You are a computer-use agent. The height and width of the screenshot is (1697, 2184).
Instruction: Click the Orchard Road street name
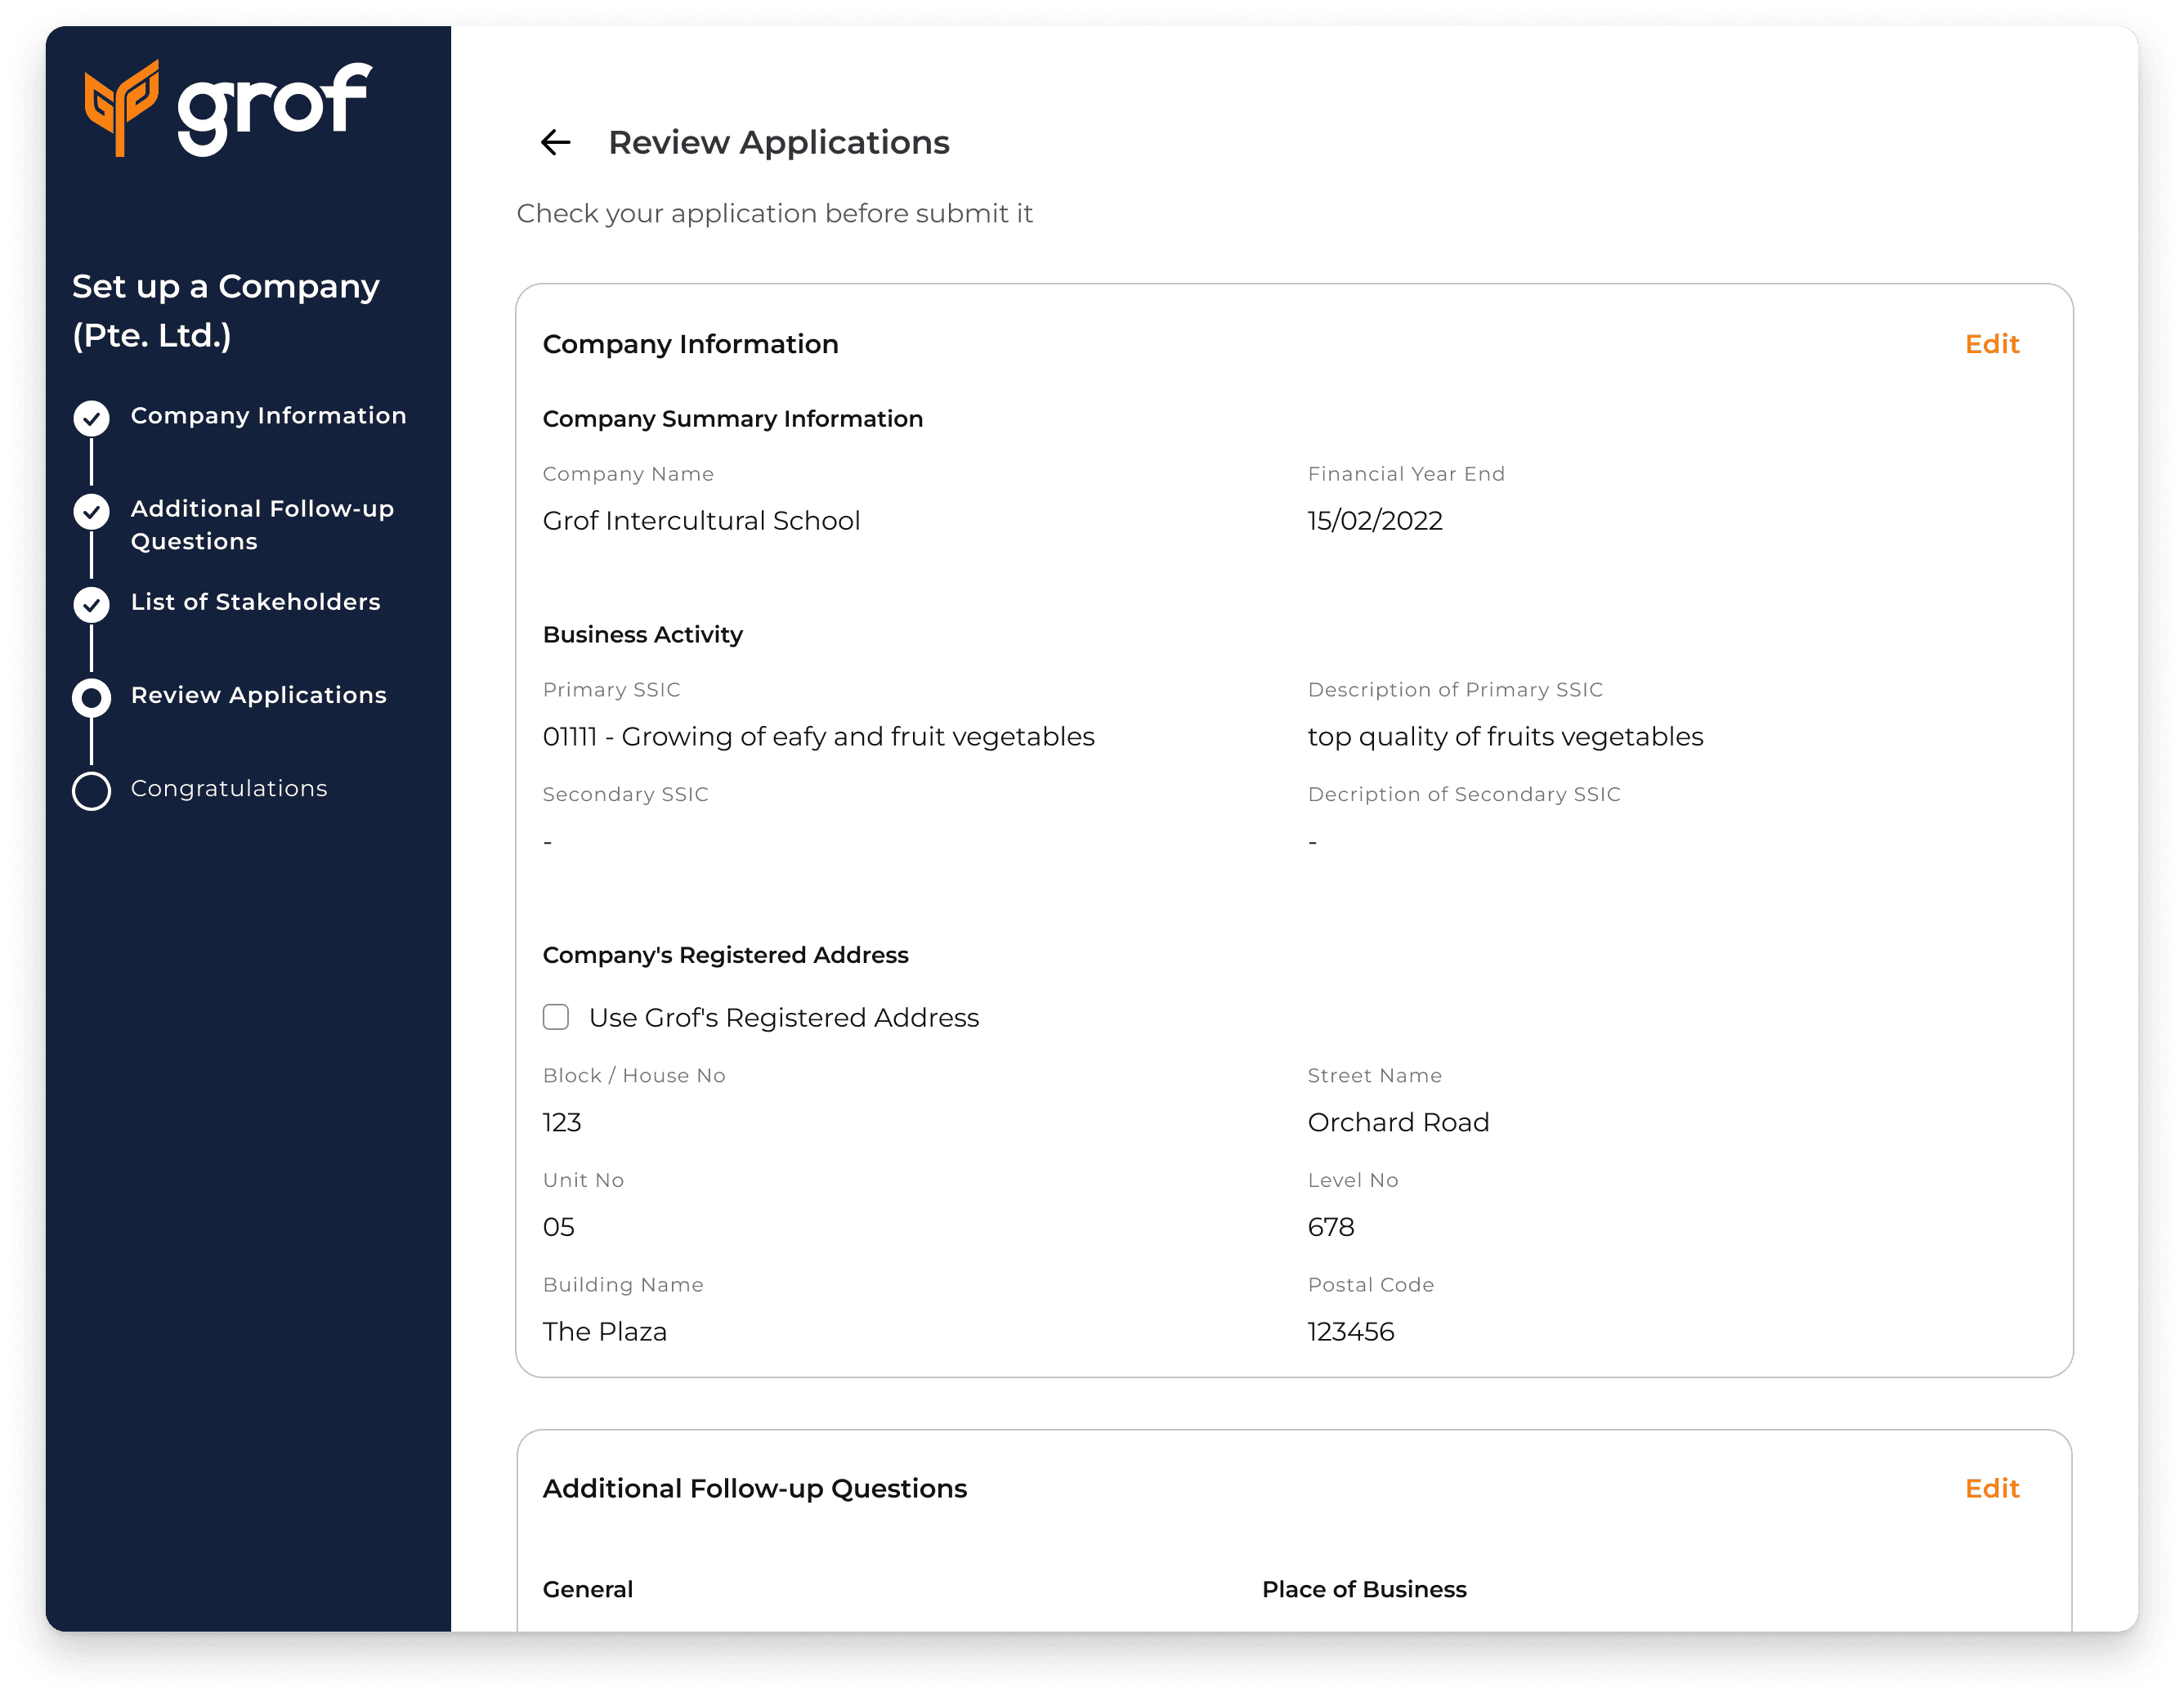click(x=1398, y=1122)
